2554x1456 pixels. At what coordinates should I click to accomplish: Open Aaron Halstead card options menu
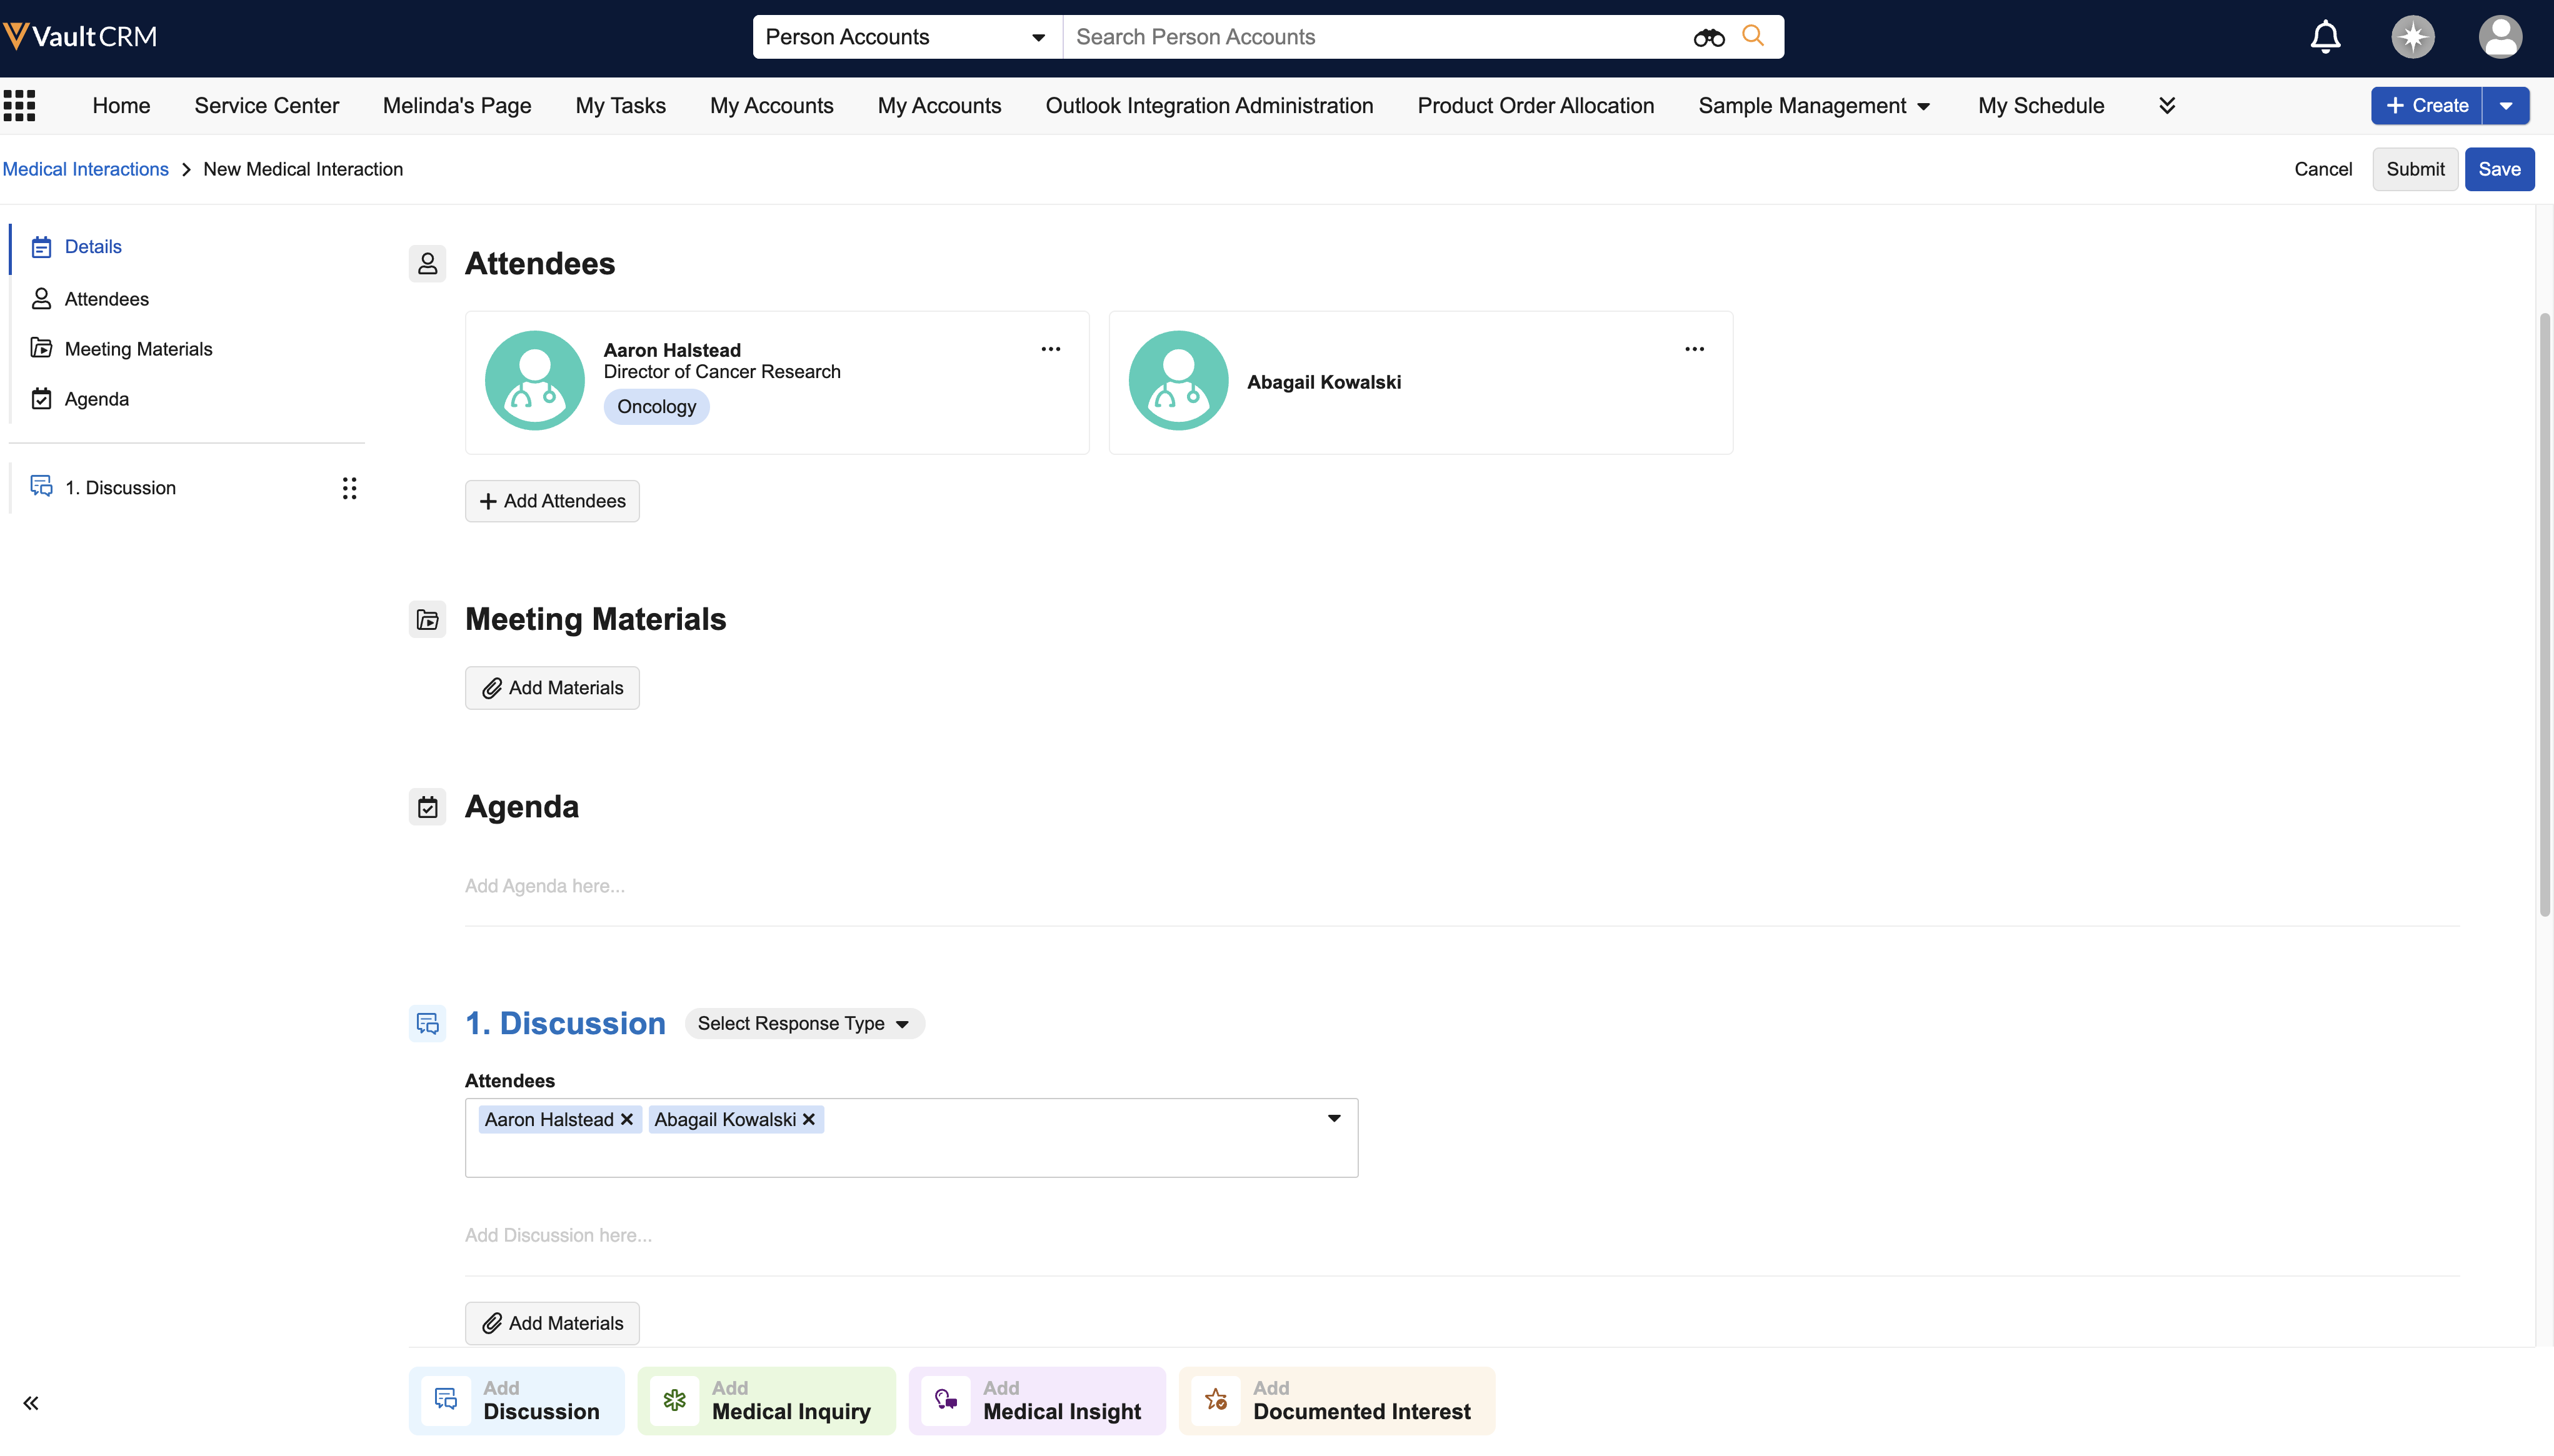click(1050, 349)
